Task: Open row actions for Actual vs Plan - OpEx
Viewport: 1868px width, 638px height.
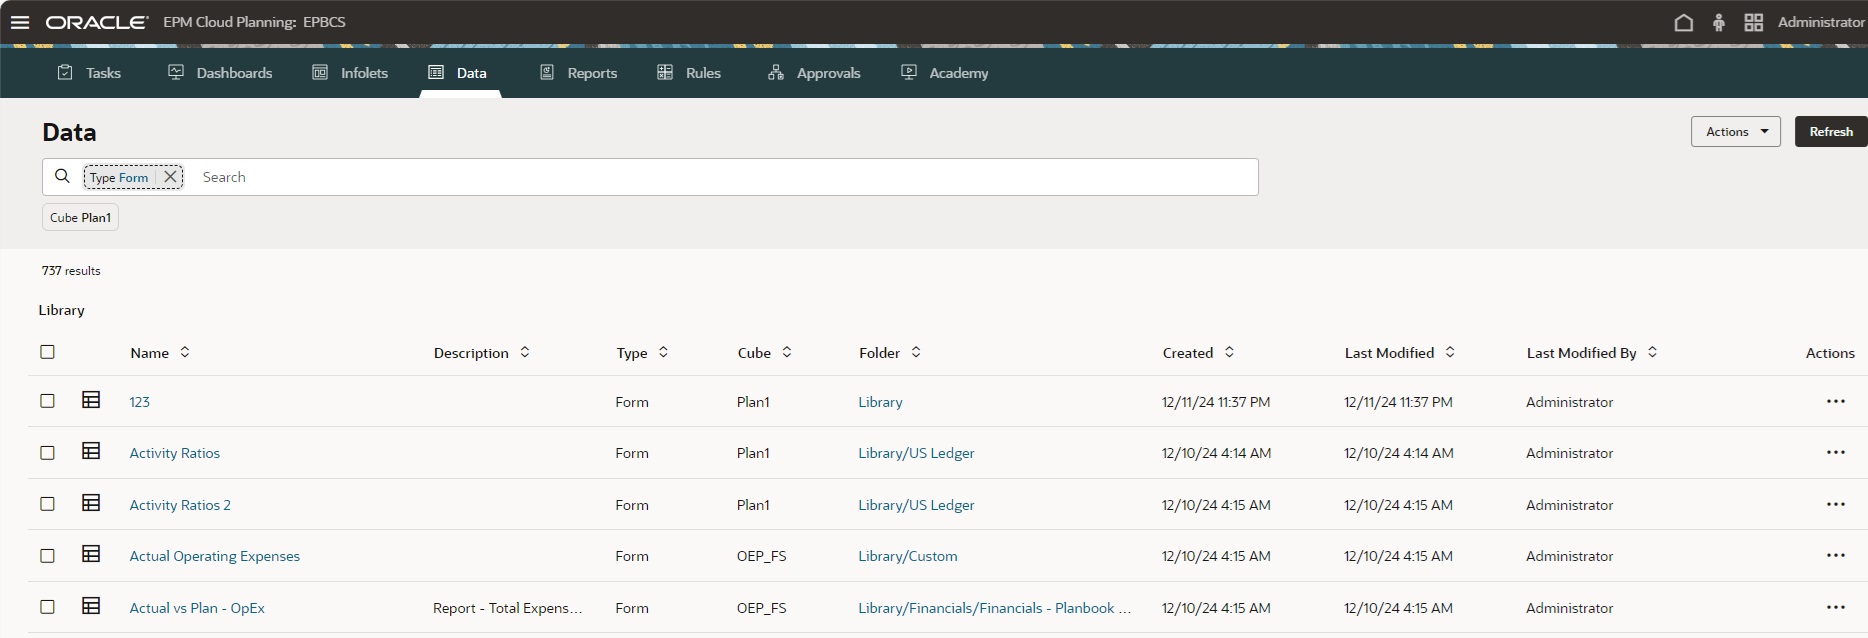Action: (x=1836, y=607)
